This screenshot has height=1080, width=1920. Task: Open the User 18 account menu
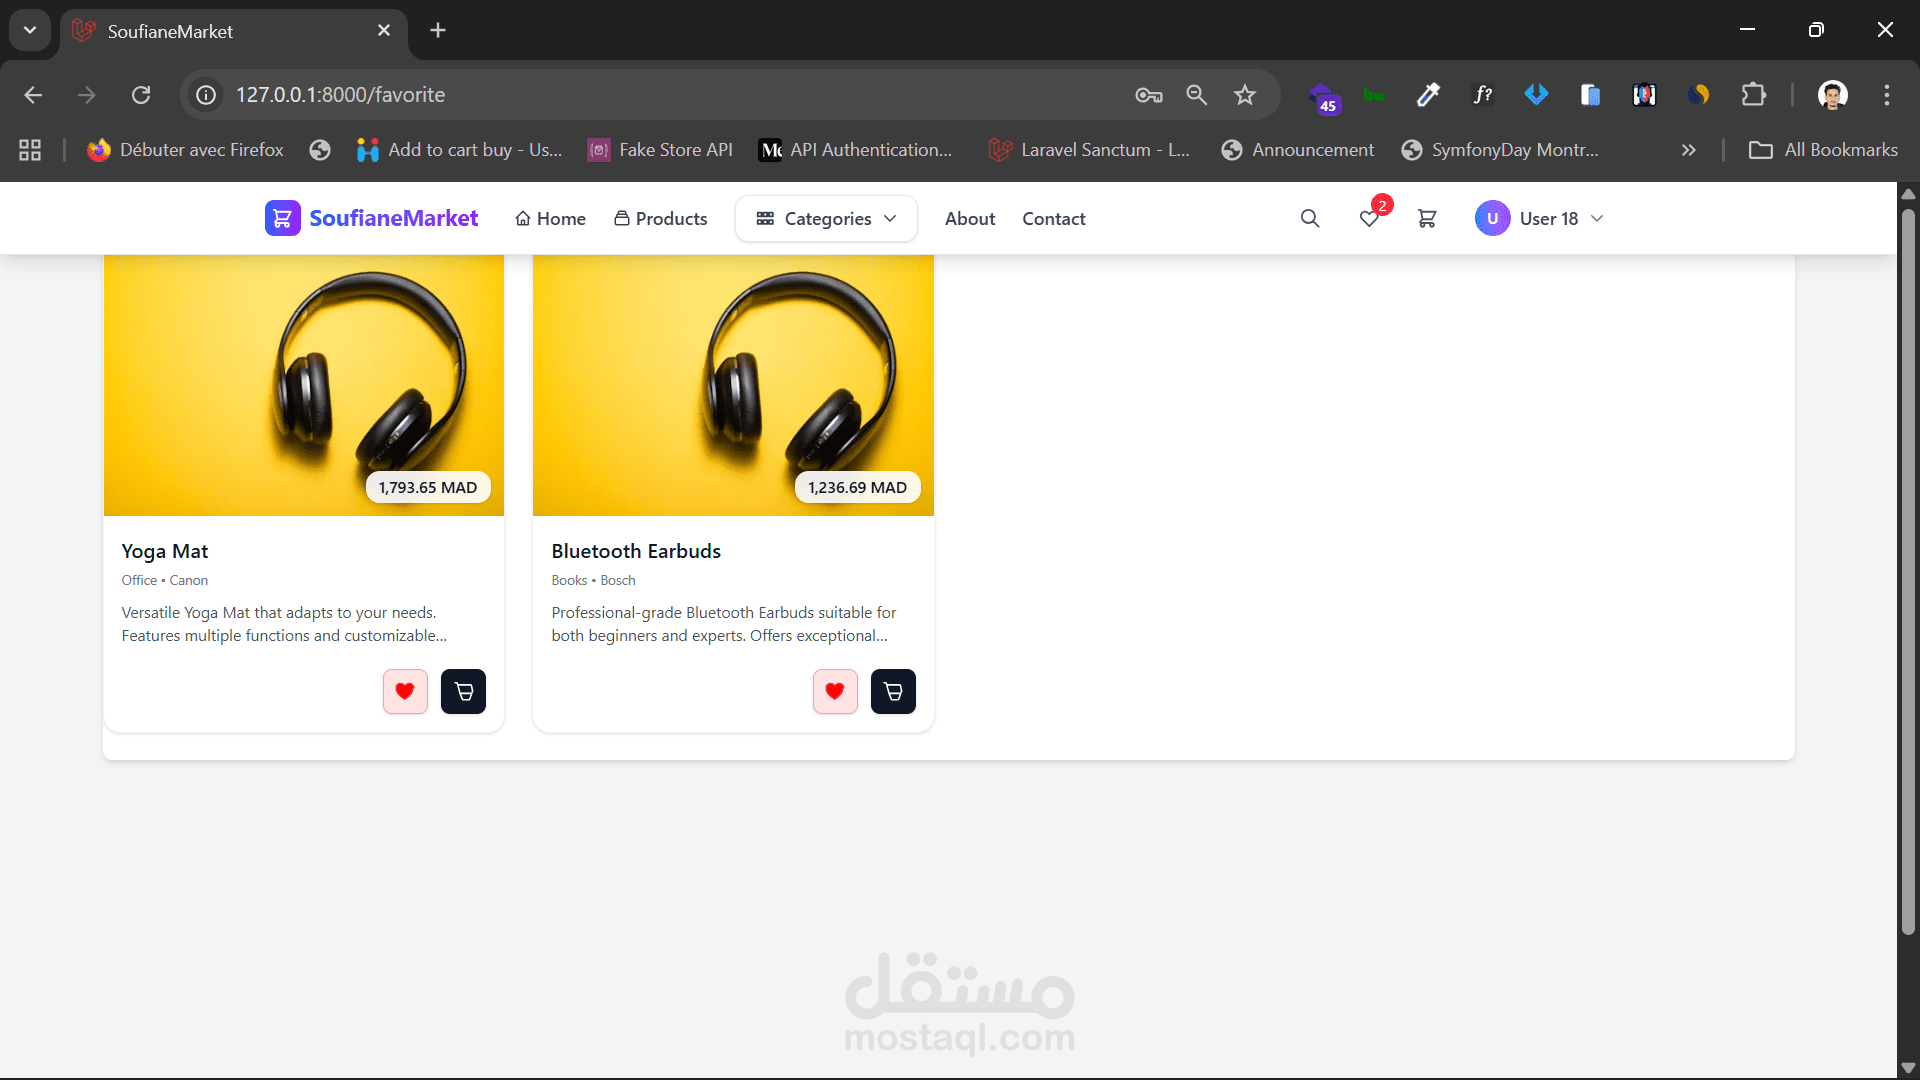coord(1539,218)
